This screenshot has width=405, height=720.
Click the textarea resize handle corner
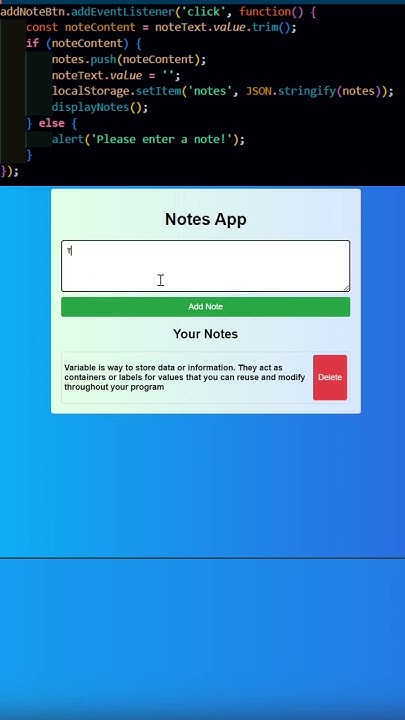[346, 287]
